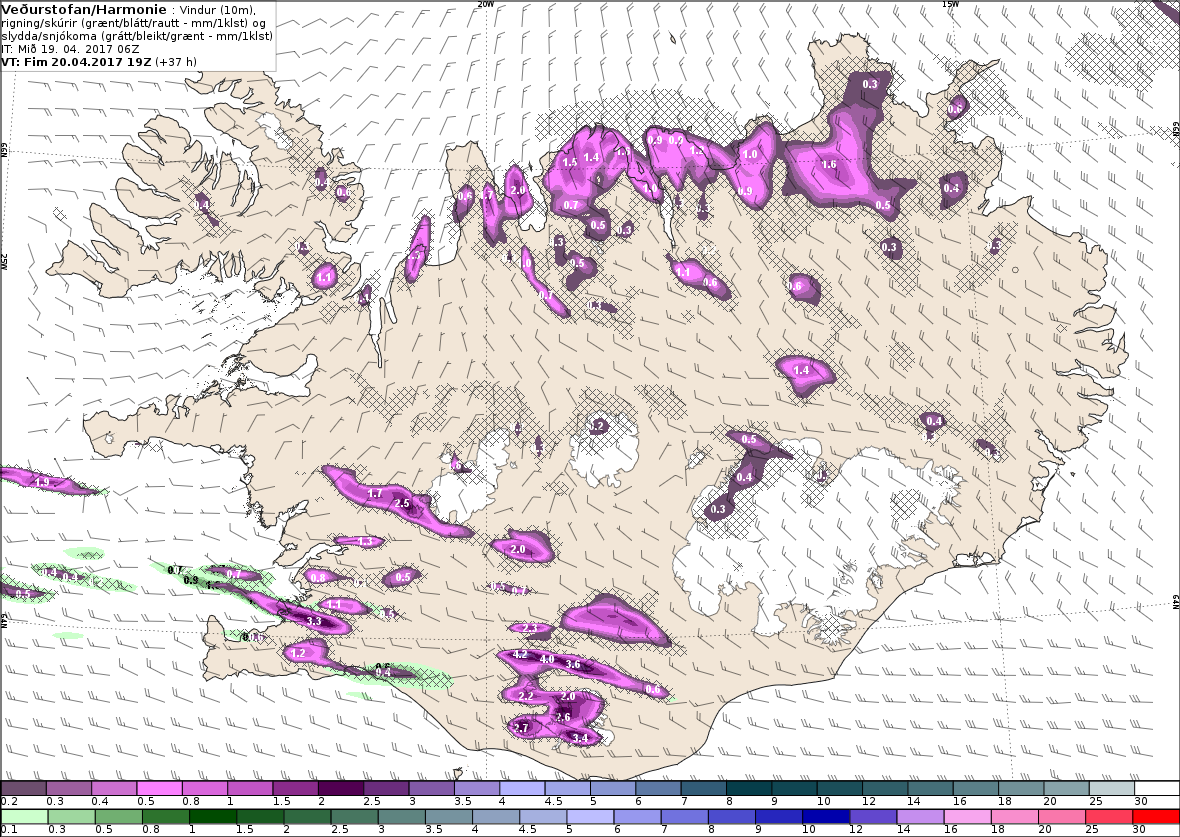Click the 1.6 value in the northeast snow area
This screenshot has width=1180, height=837.
(x=829, y=164)
